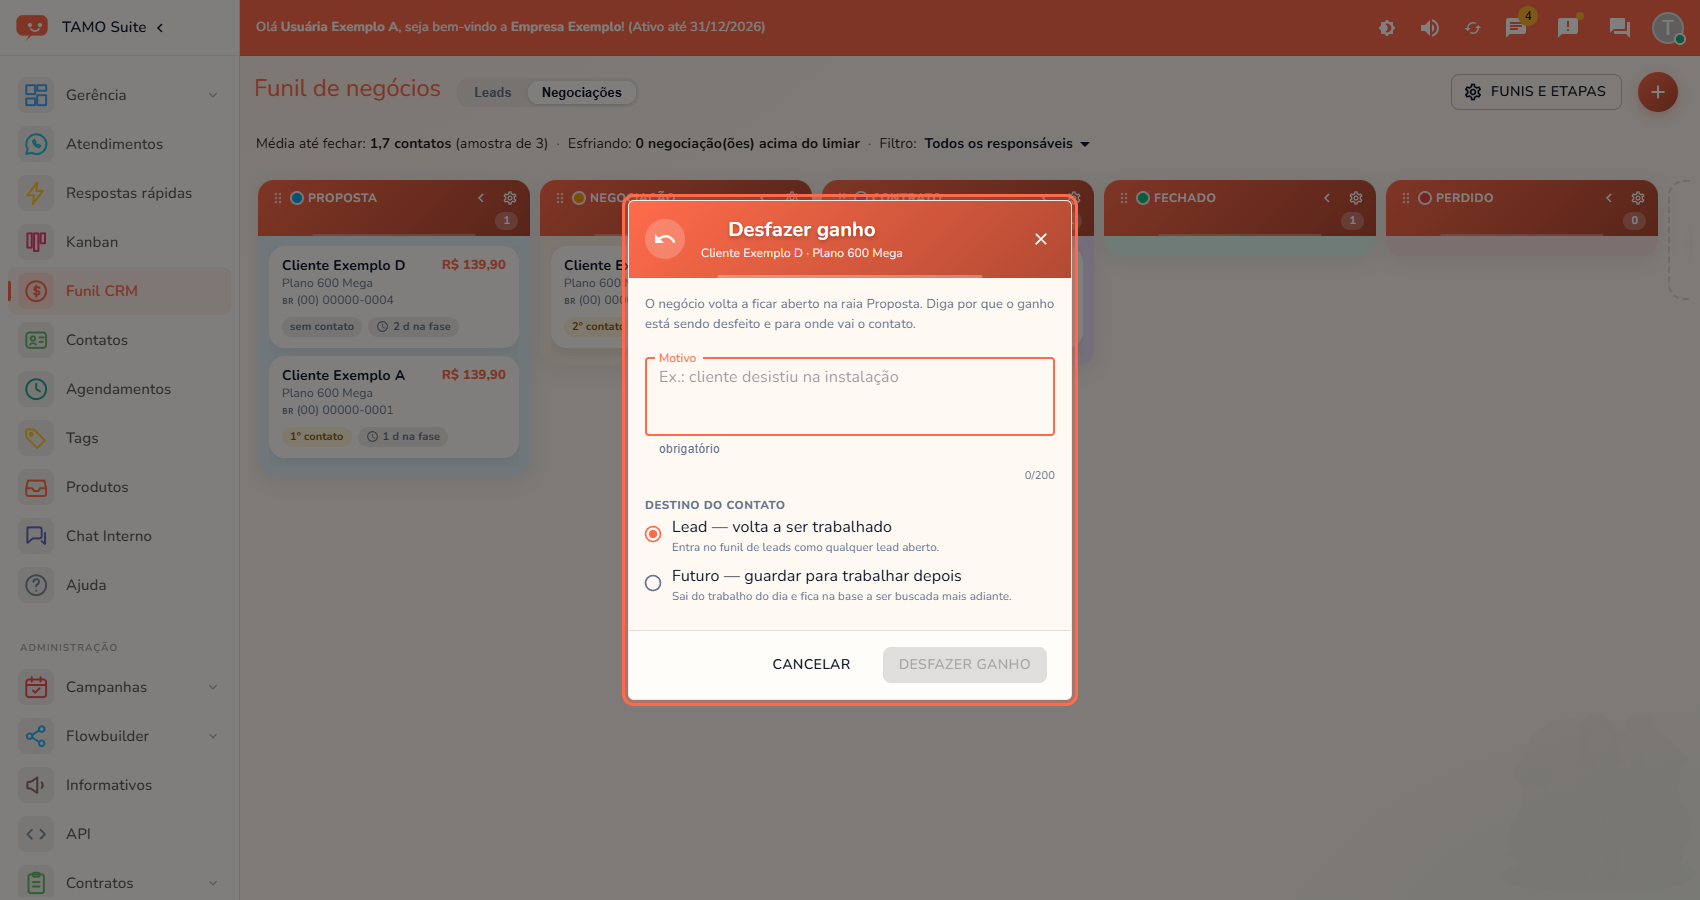Expand the Flowbuilder menu chevron
Screen dimensions: 1700x900
pos(213,736)
